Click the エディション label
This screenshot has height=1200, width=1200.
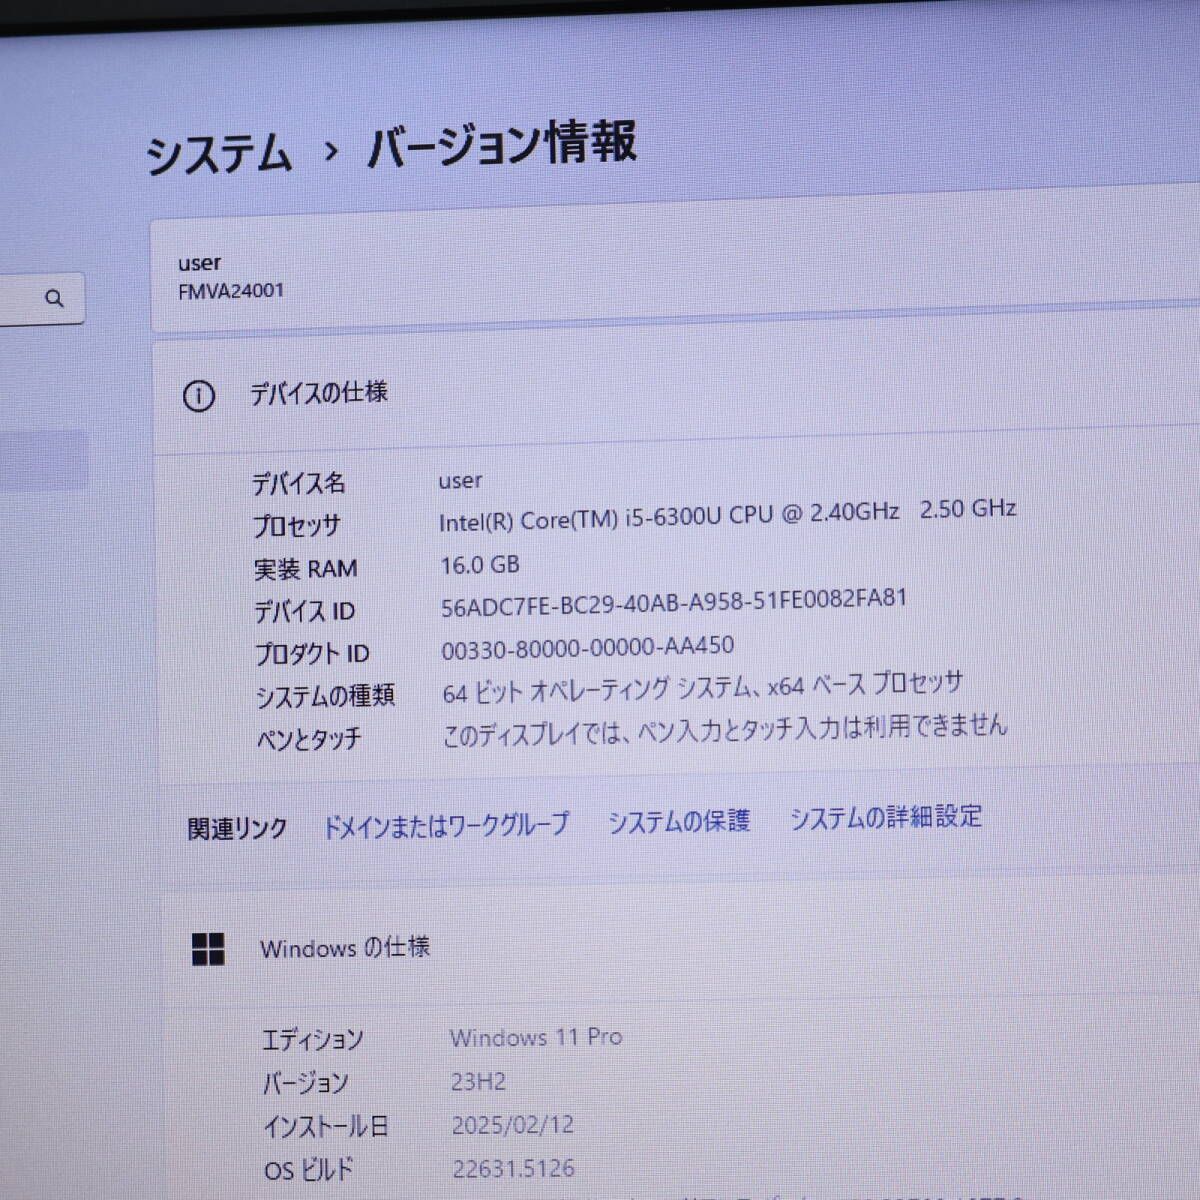point(312,1040)
